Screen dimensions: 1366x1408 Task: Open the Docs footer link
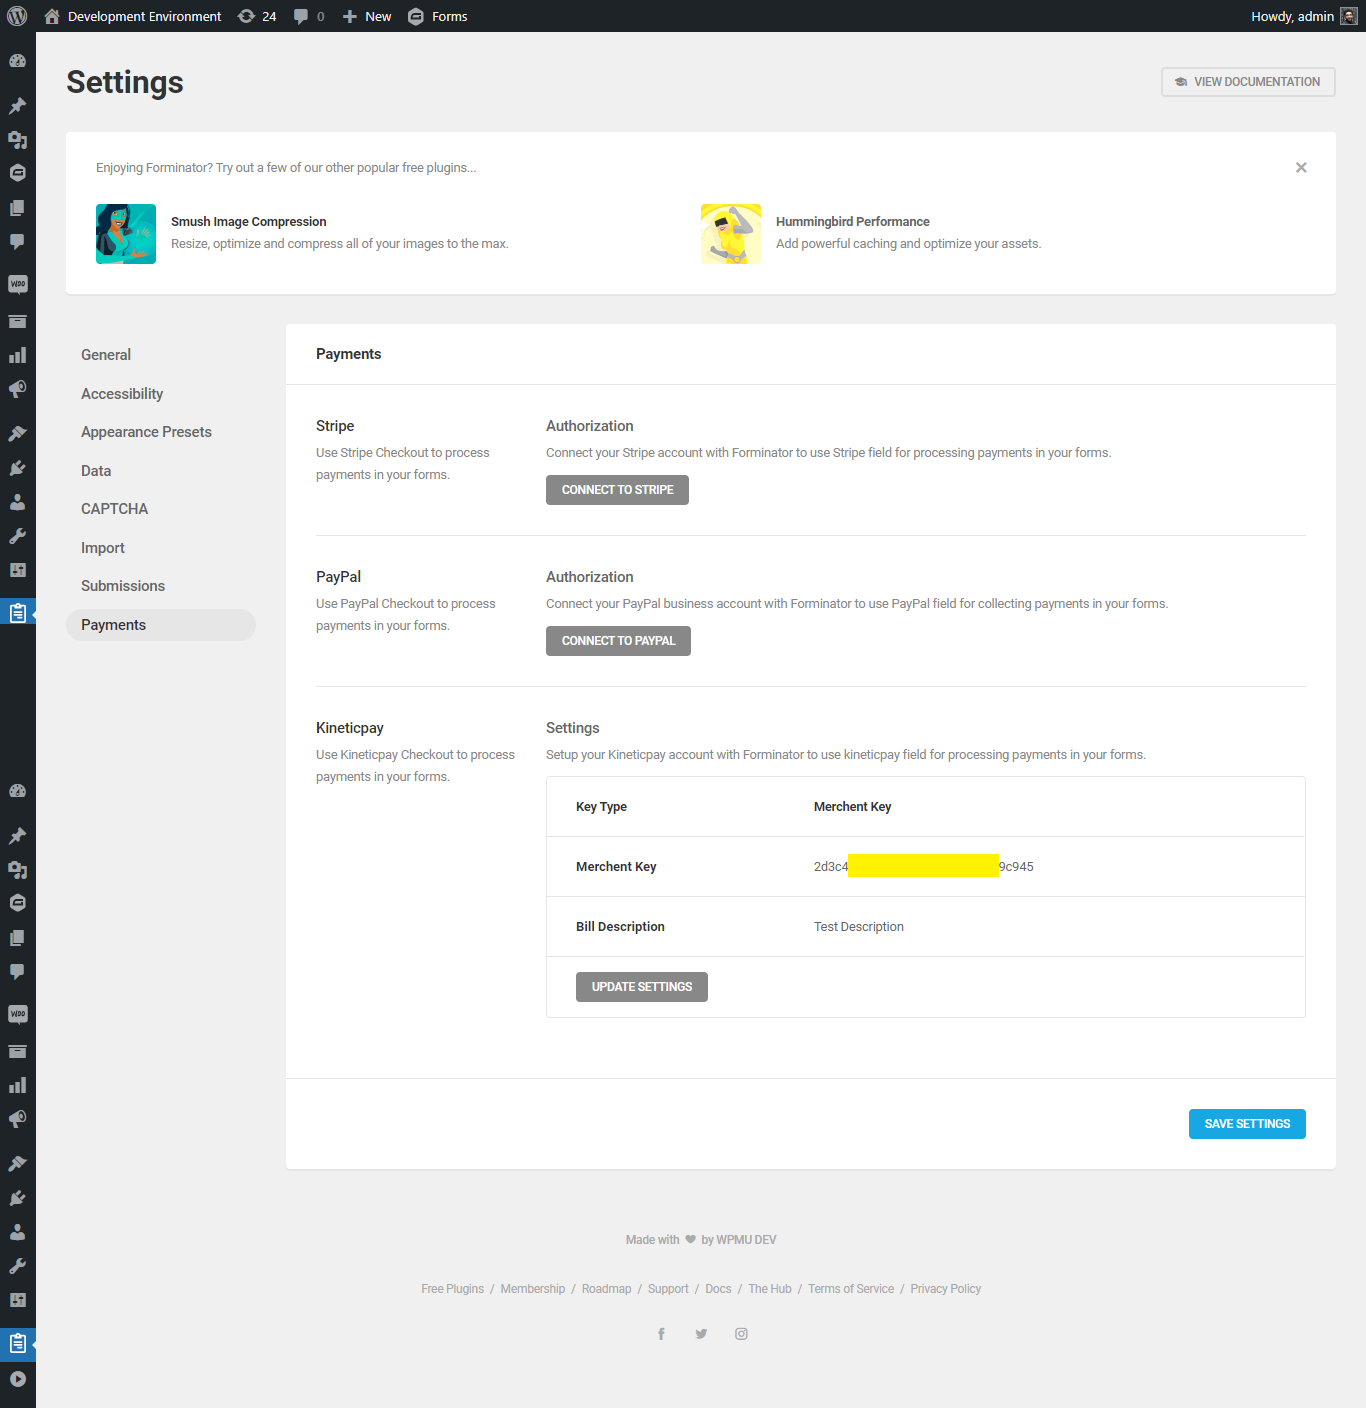point(718,1289)
